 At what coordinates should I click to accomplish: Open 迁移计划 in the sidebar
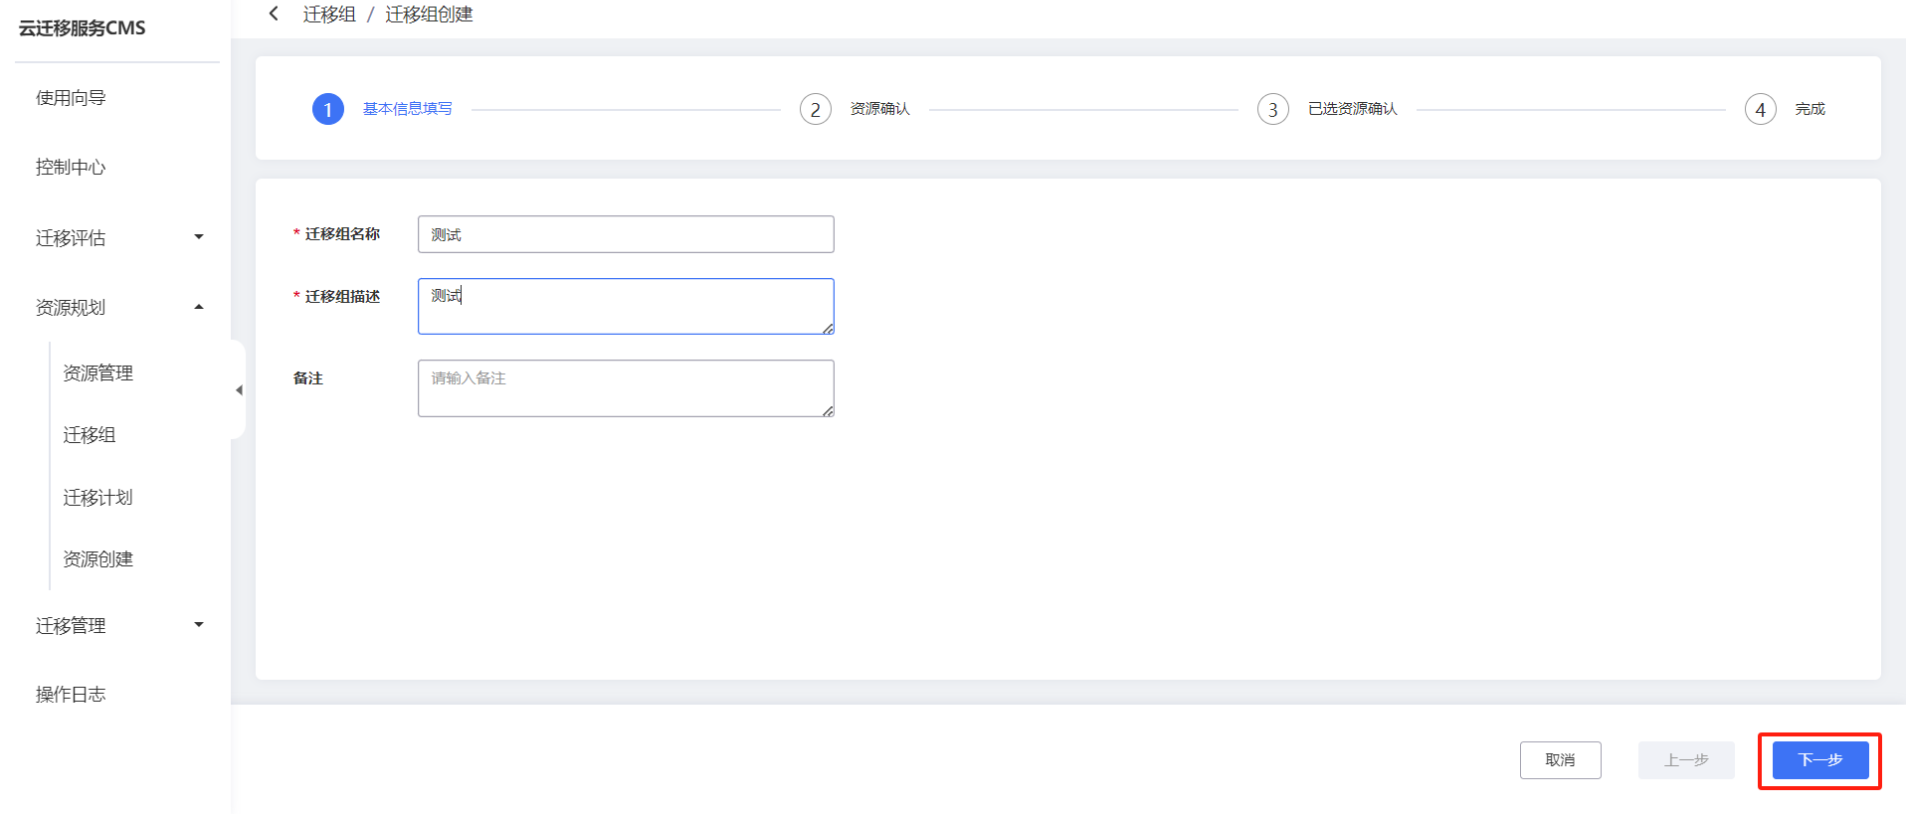pyautogui.click(x=98, y=497)
